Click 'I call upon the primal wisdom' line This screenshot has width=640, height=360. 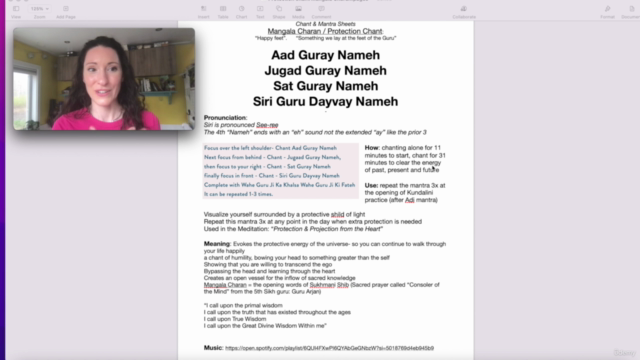243,305
